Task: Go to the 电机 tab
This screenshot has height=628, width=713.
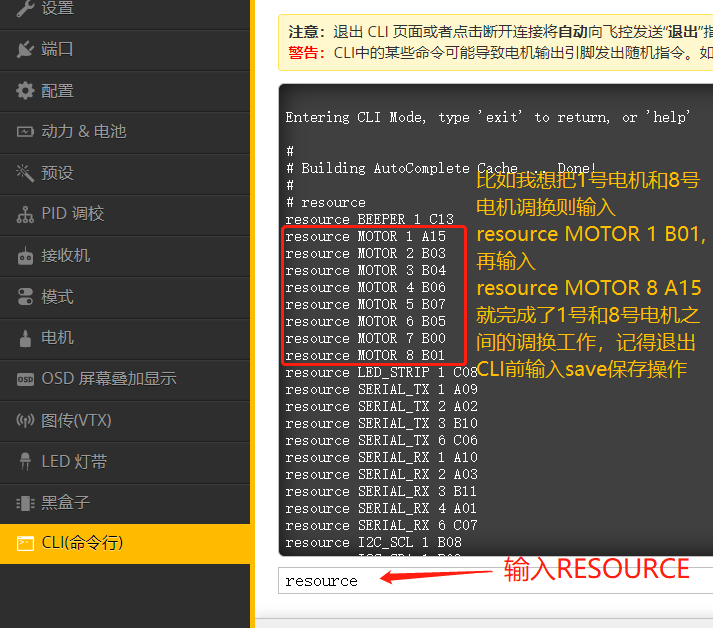Action: coord(125,339)
